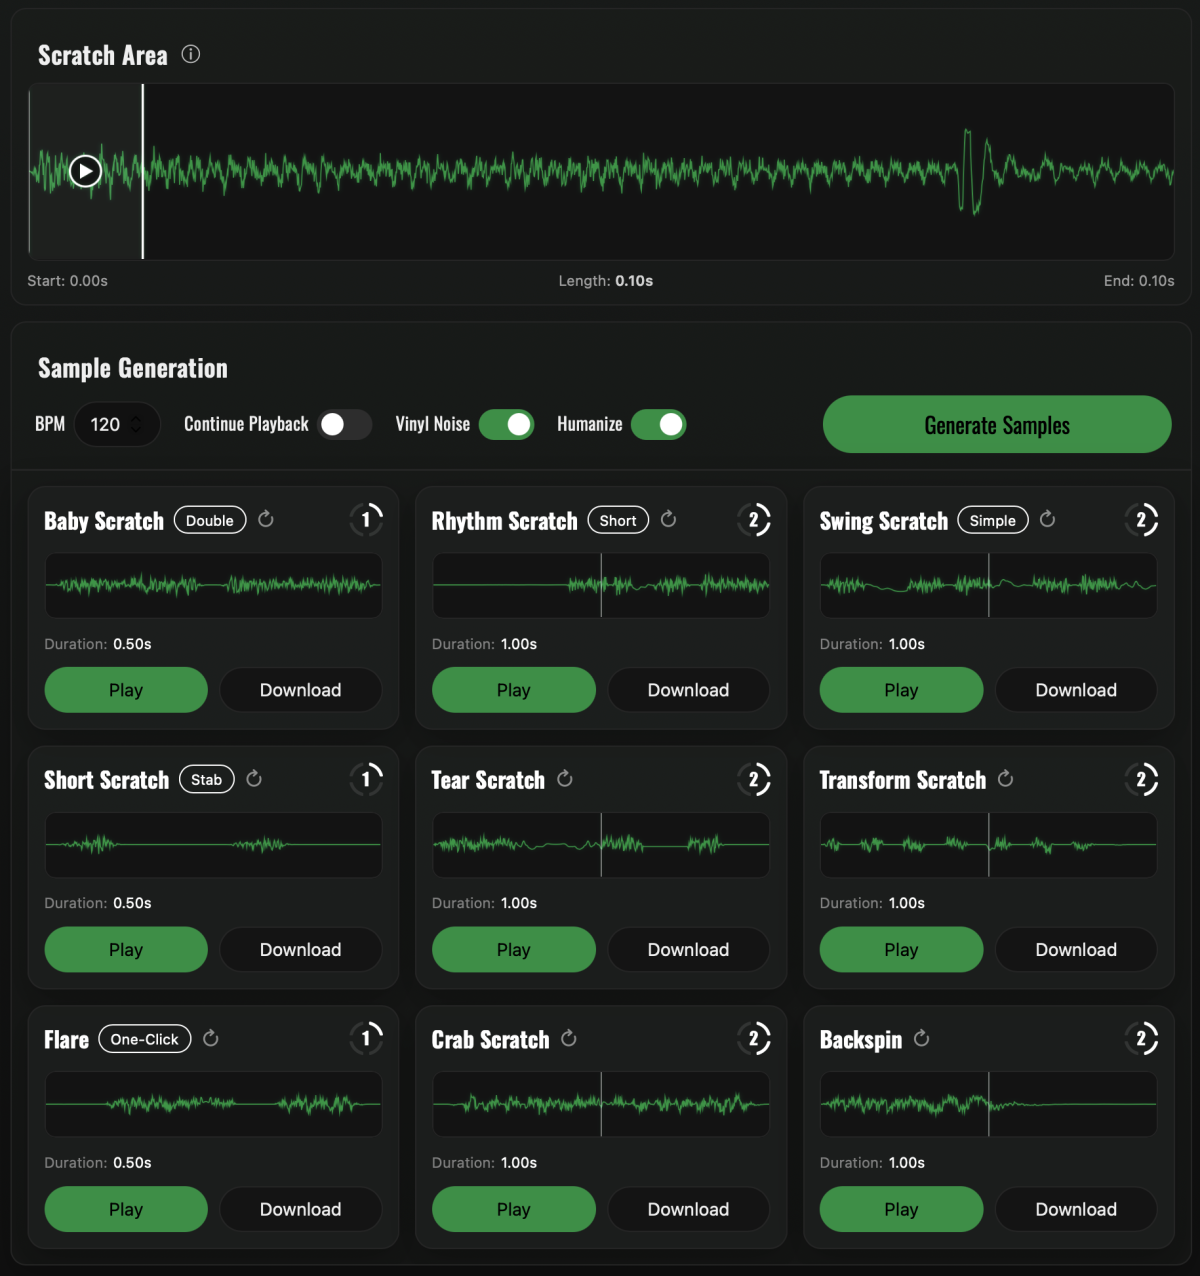Viewport: 1200px width, 1276px height.
Task: Enable the Continue Playback toggle
Action: [345, 425]
